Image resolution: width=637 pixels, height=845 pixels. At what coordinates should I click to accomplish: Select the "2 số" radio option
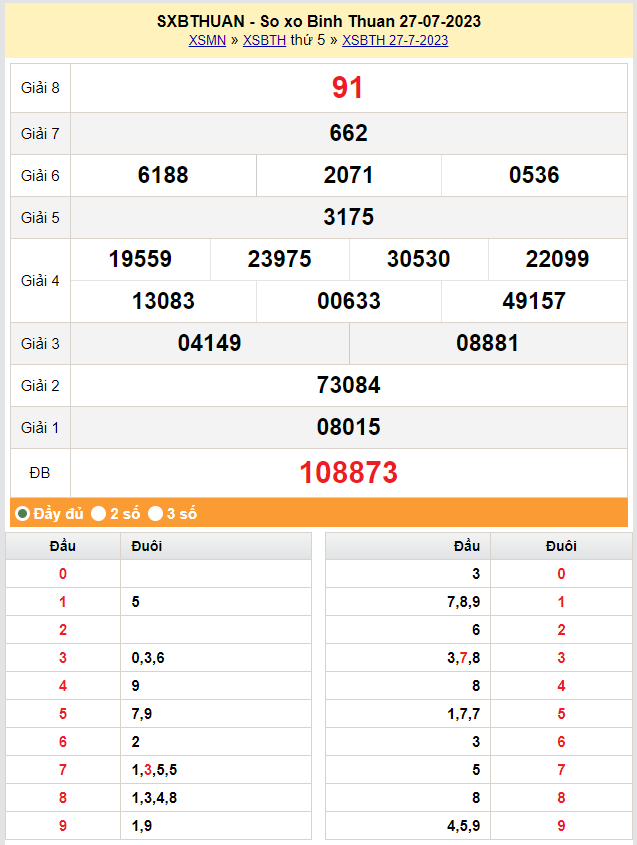99,514
